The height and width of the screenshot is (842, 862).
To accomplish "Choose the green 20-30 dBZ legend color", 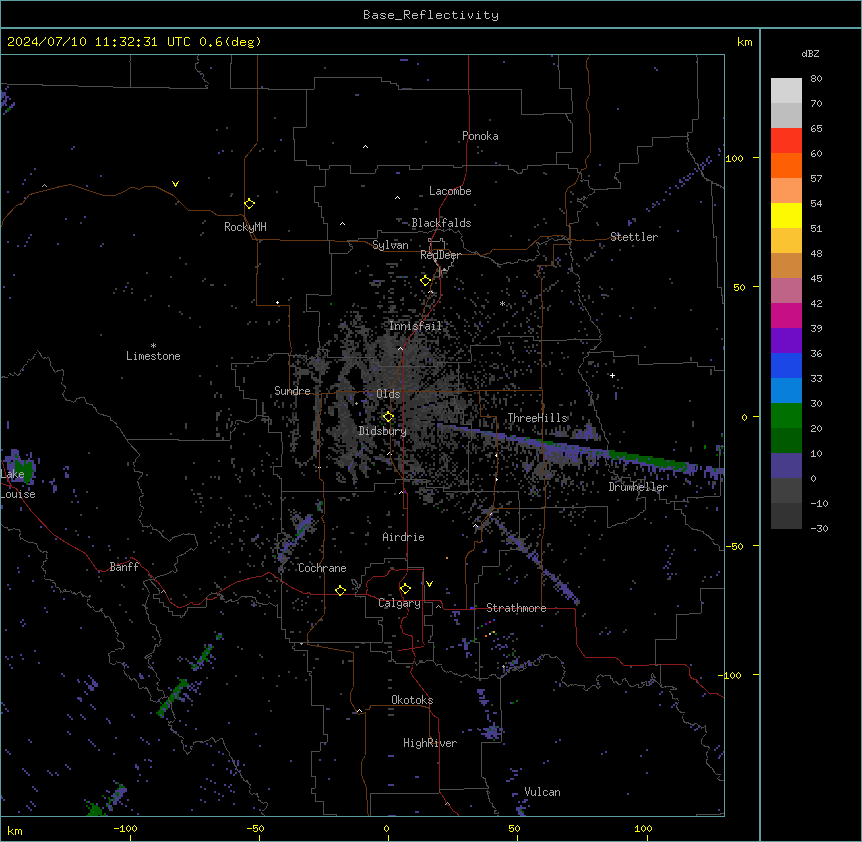I will tap(786, 416).
